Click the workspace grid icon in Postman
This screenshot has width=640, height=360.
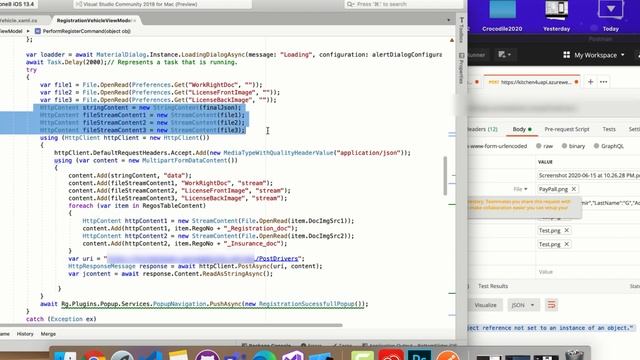click(x=567, y=55)
